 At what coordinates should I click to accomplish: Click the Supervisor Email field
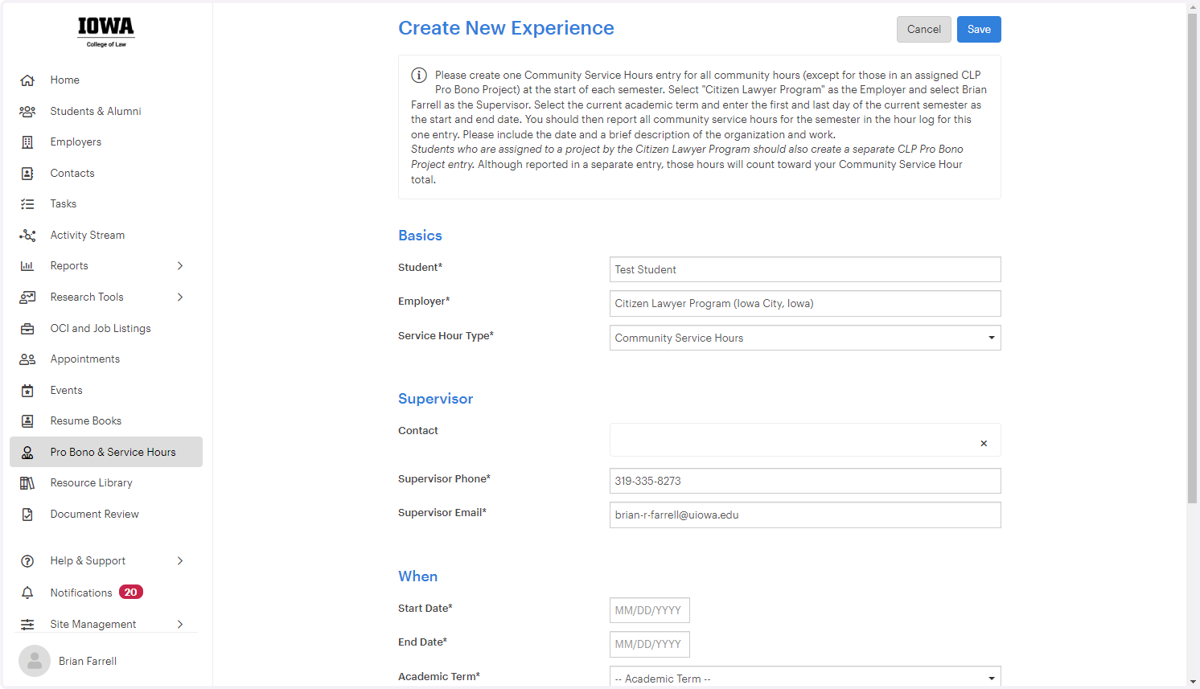805,515
